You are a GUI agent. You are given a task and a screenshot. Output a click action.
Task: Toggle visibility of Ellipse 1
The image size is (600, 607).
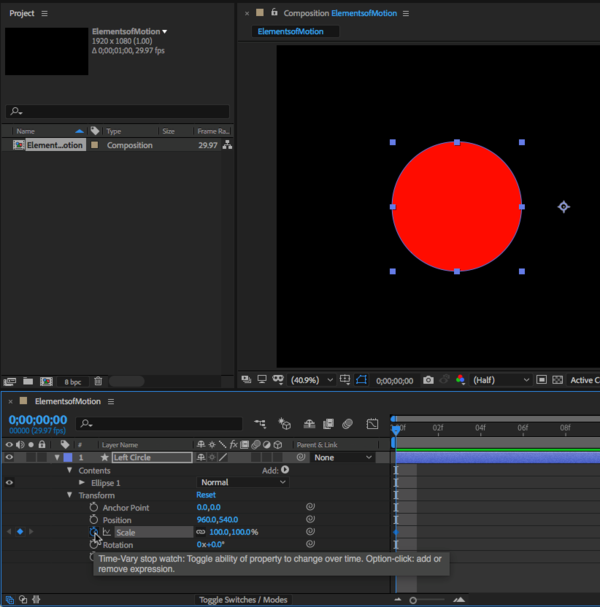[10, 482]
